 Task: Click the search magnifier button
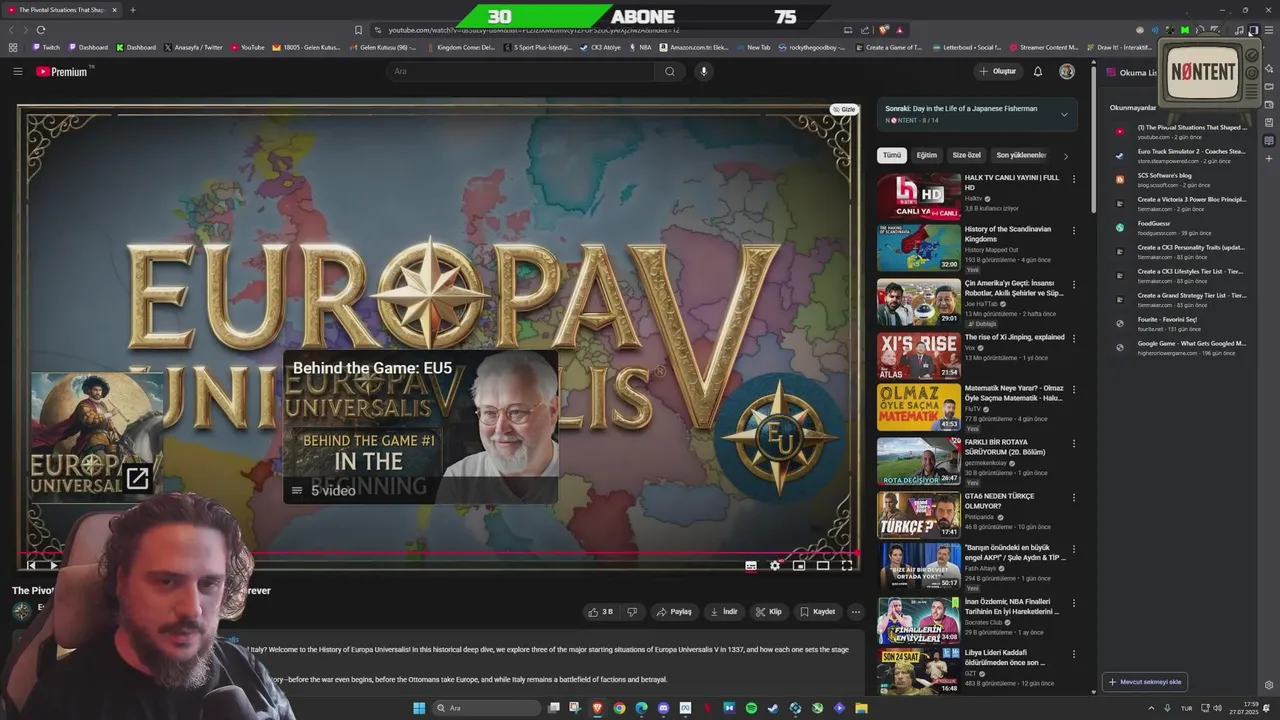[670, 71]
